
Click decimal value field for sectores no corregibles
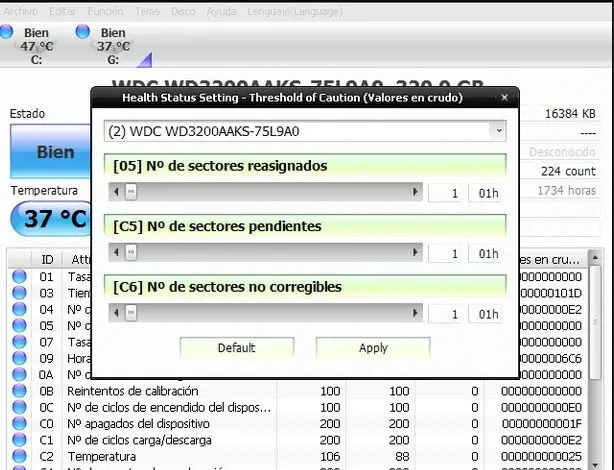click(x=446, y=314)
